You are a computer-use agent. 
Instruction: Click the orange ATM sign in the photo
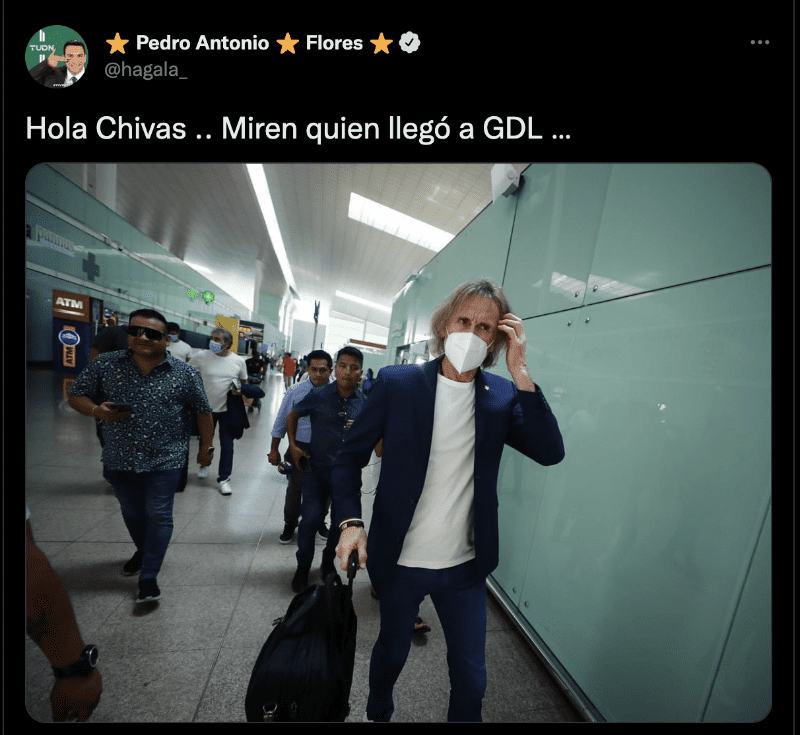pos(70,304)
